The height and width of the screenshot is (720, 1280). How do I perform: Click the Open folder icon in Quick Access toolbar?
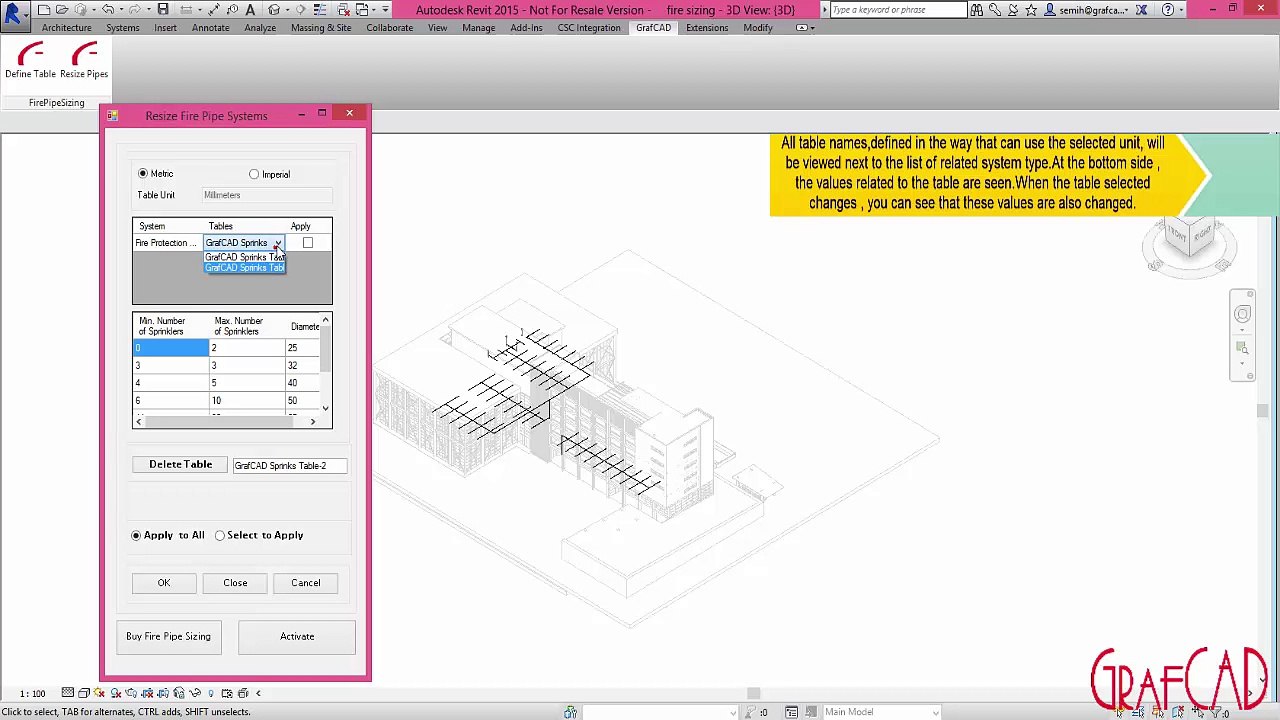point(62,10)
